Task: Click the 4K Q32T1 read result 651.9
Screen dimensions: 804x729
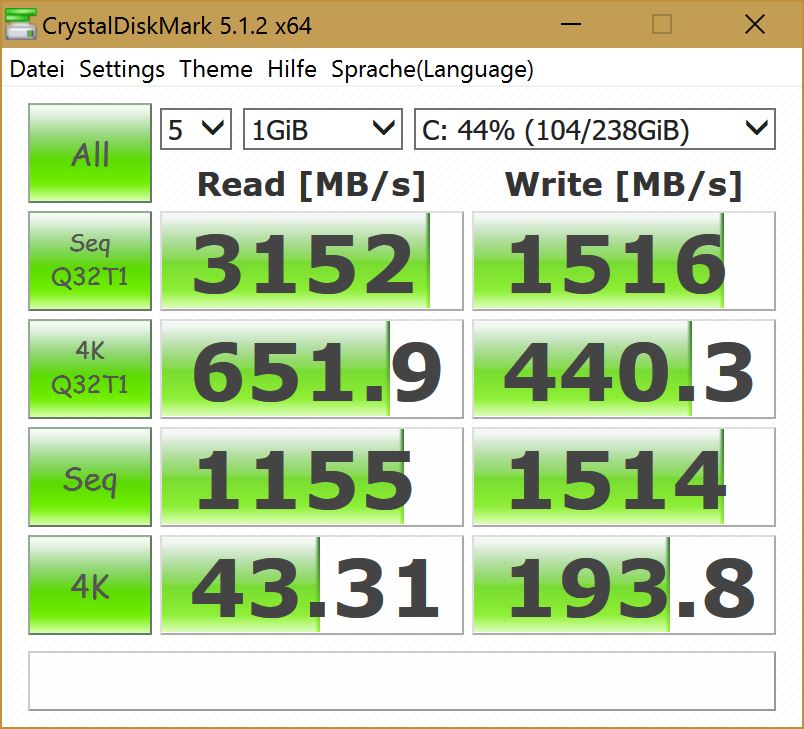Action: click(312, 369)
